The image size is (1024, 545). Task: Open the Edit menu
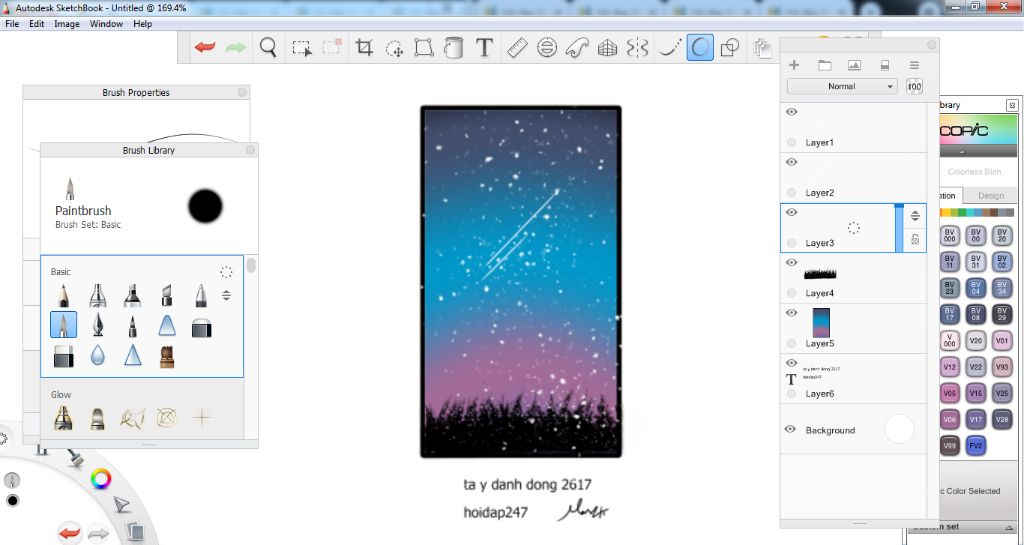pos(37,23)
